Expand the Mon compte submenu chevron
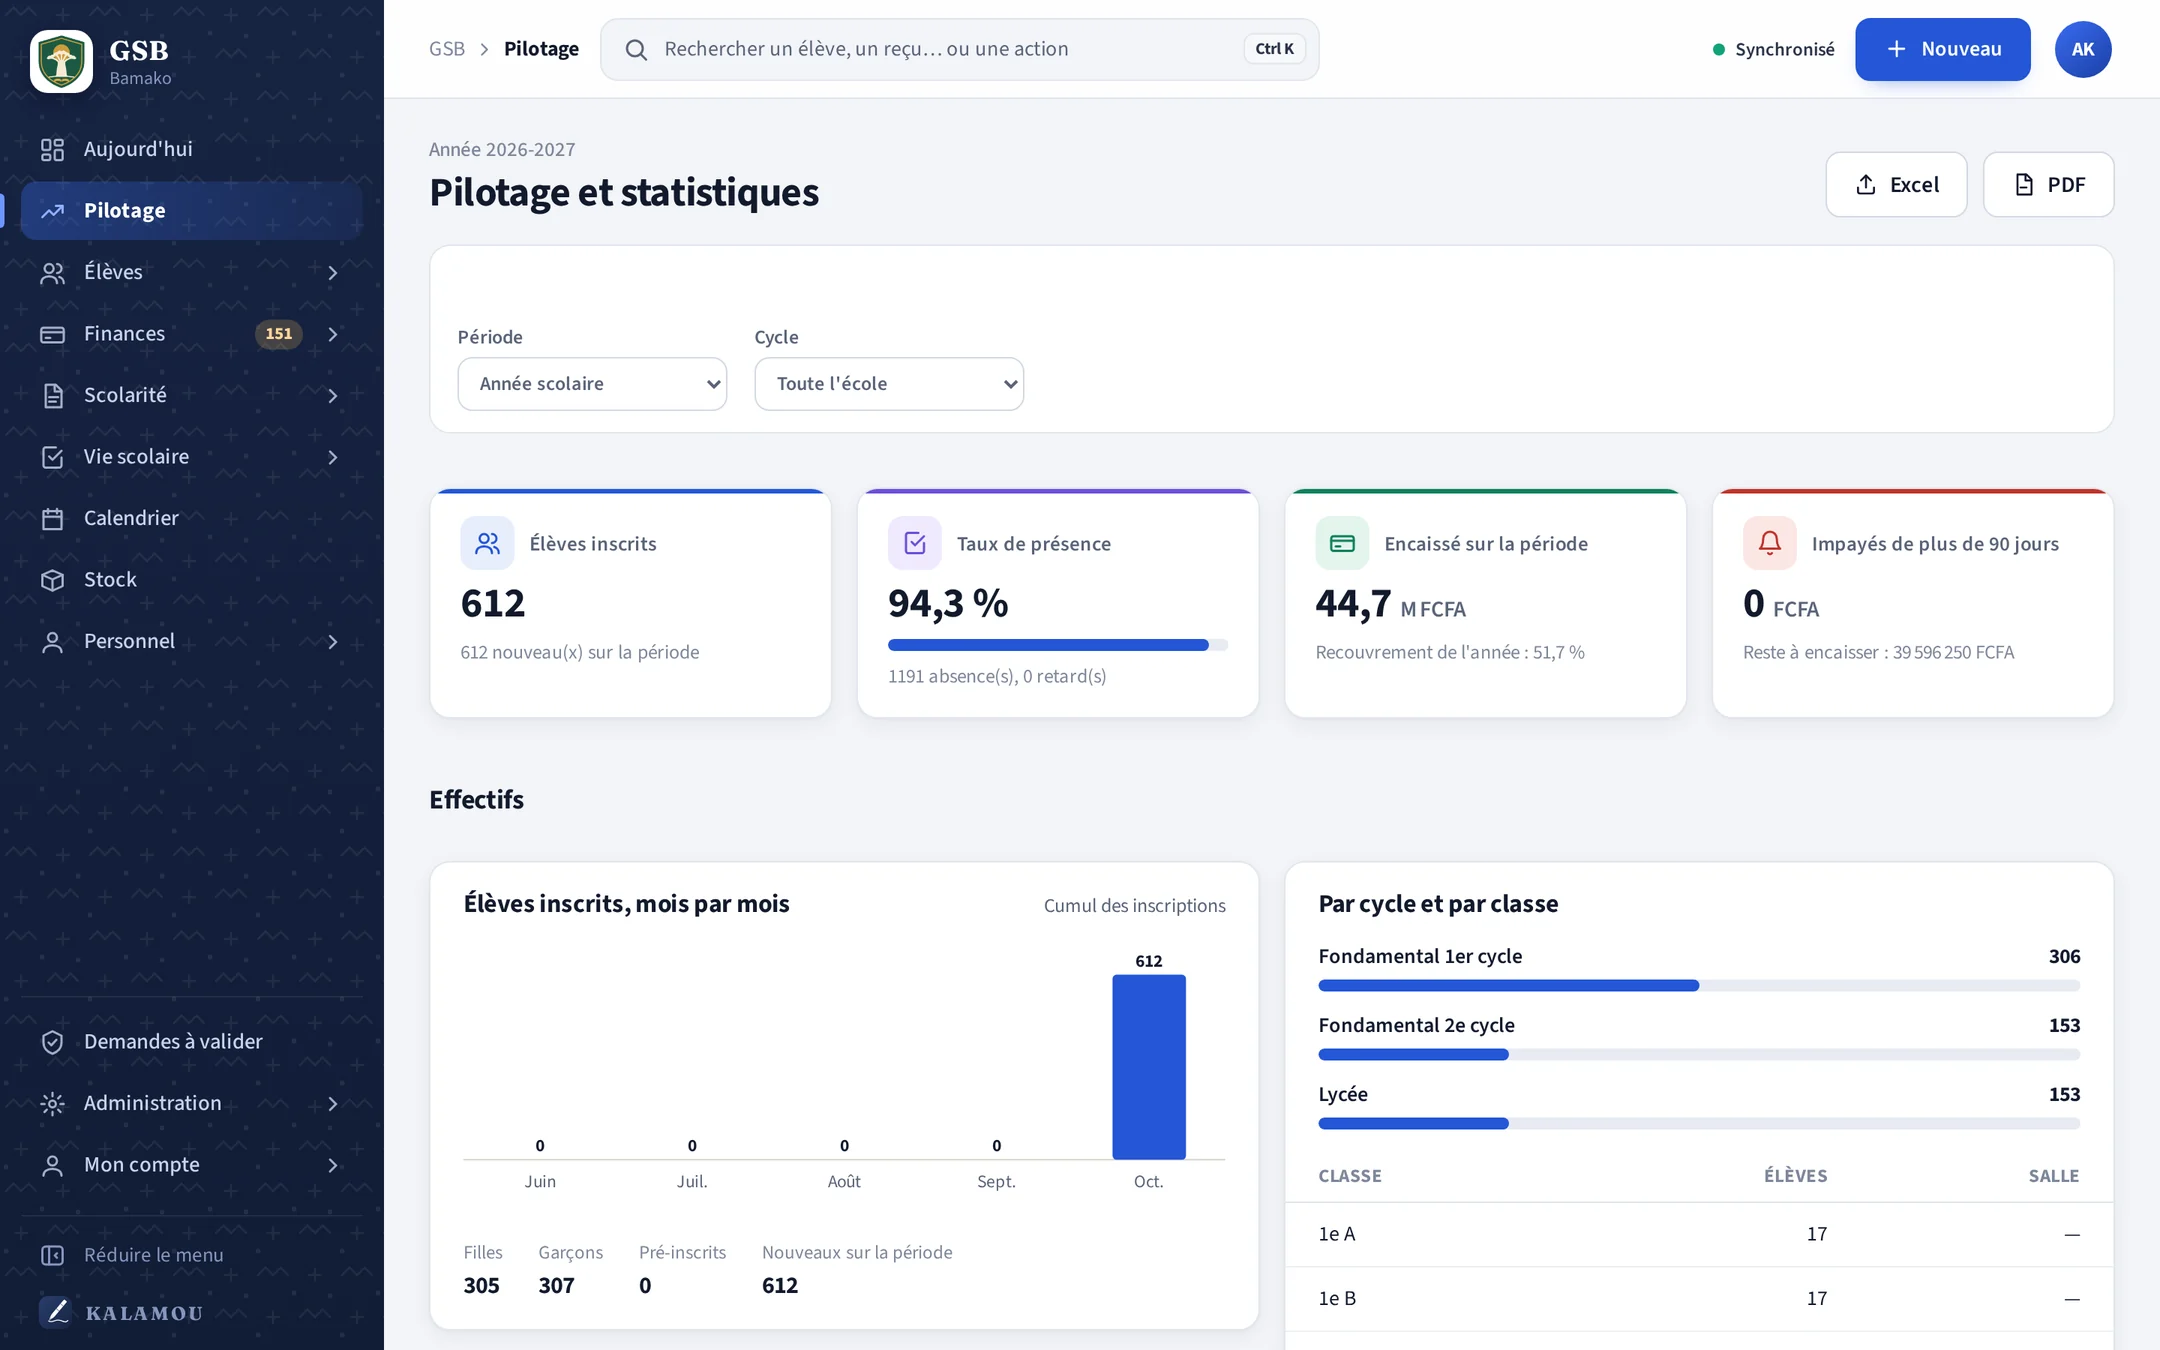 [x=333, y=1165]
